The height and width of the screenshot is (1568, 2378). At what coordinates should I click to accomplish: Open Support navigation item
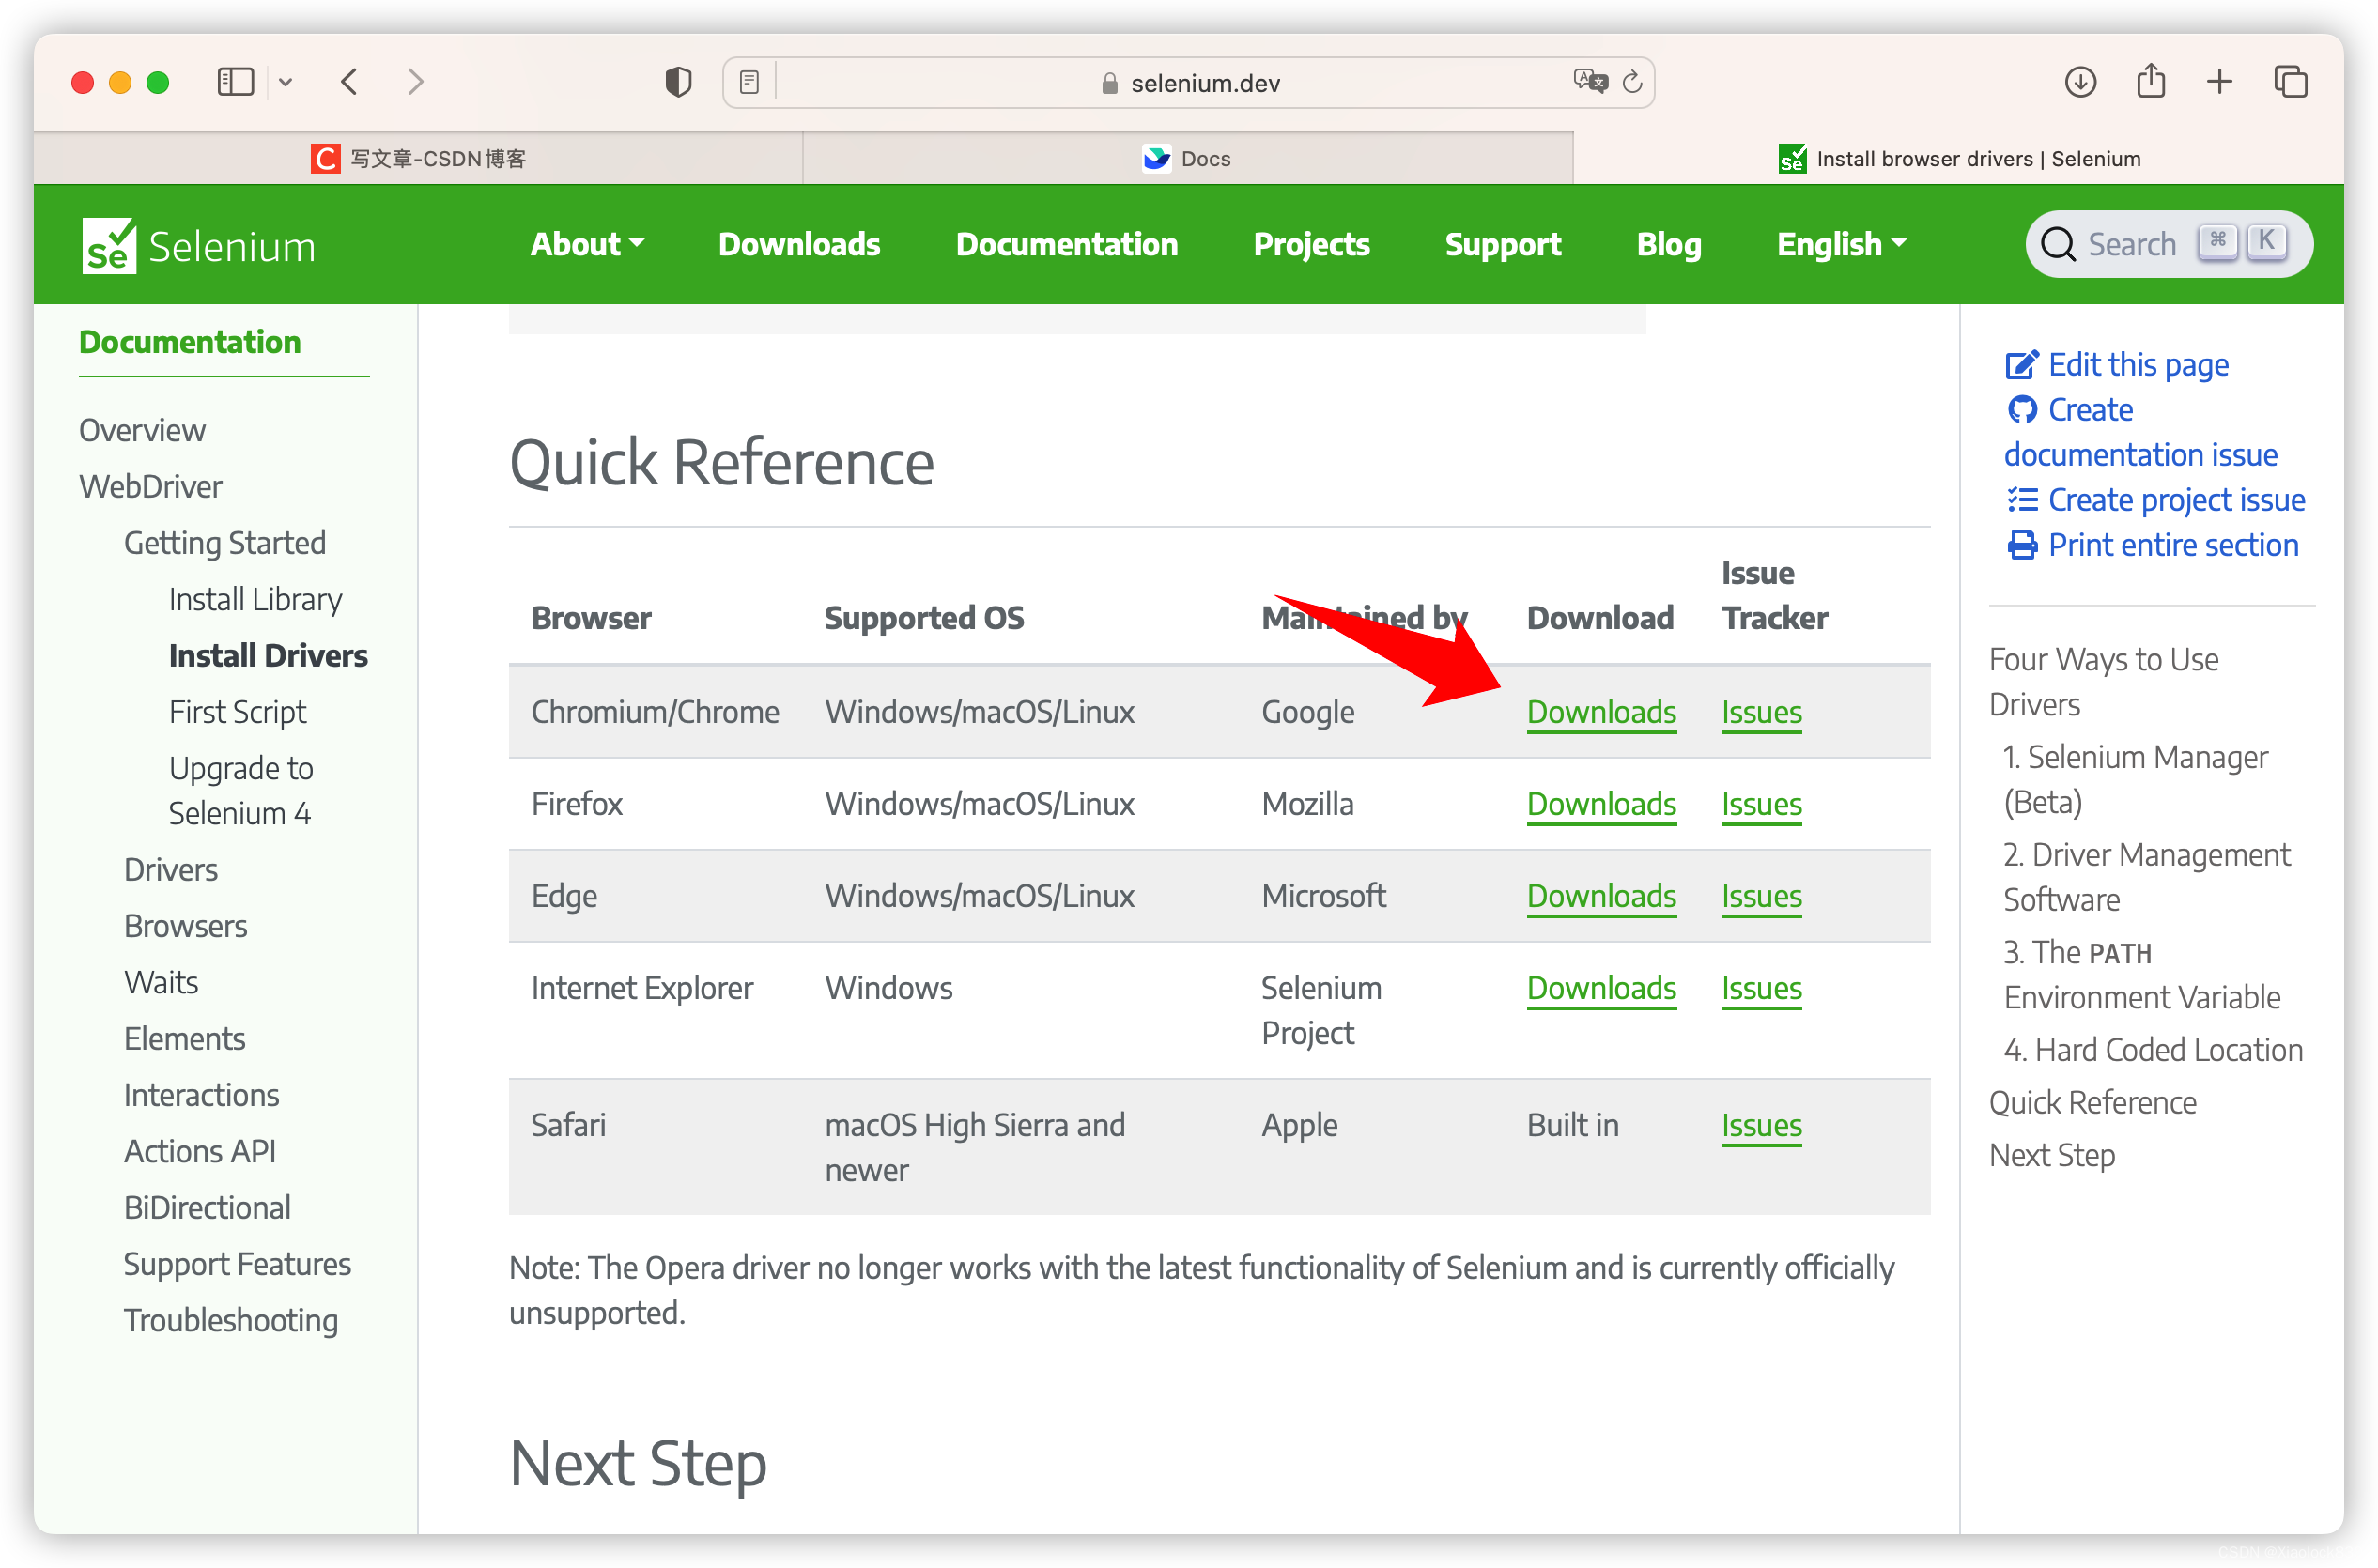[1502, 244]
